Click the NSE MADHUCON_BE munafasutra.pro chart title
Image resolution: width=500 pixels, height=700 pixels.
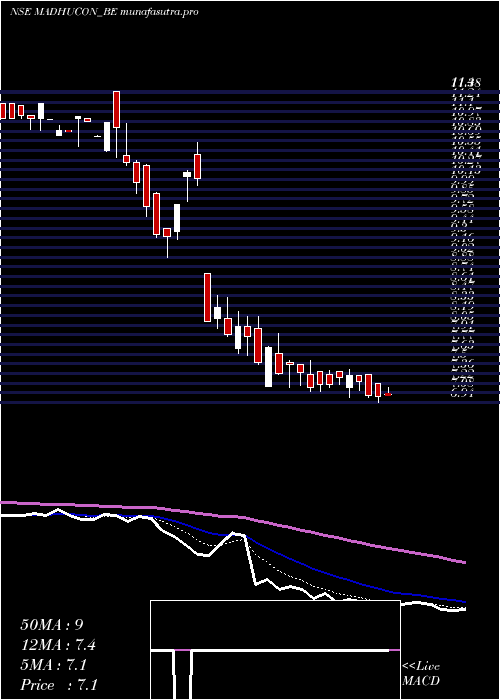coord(104,12)
